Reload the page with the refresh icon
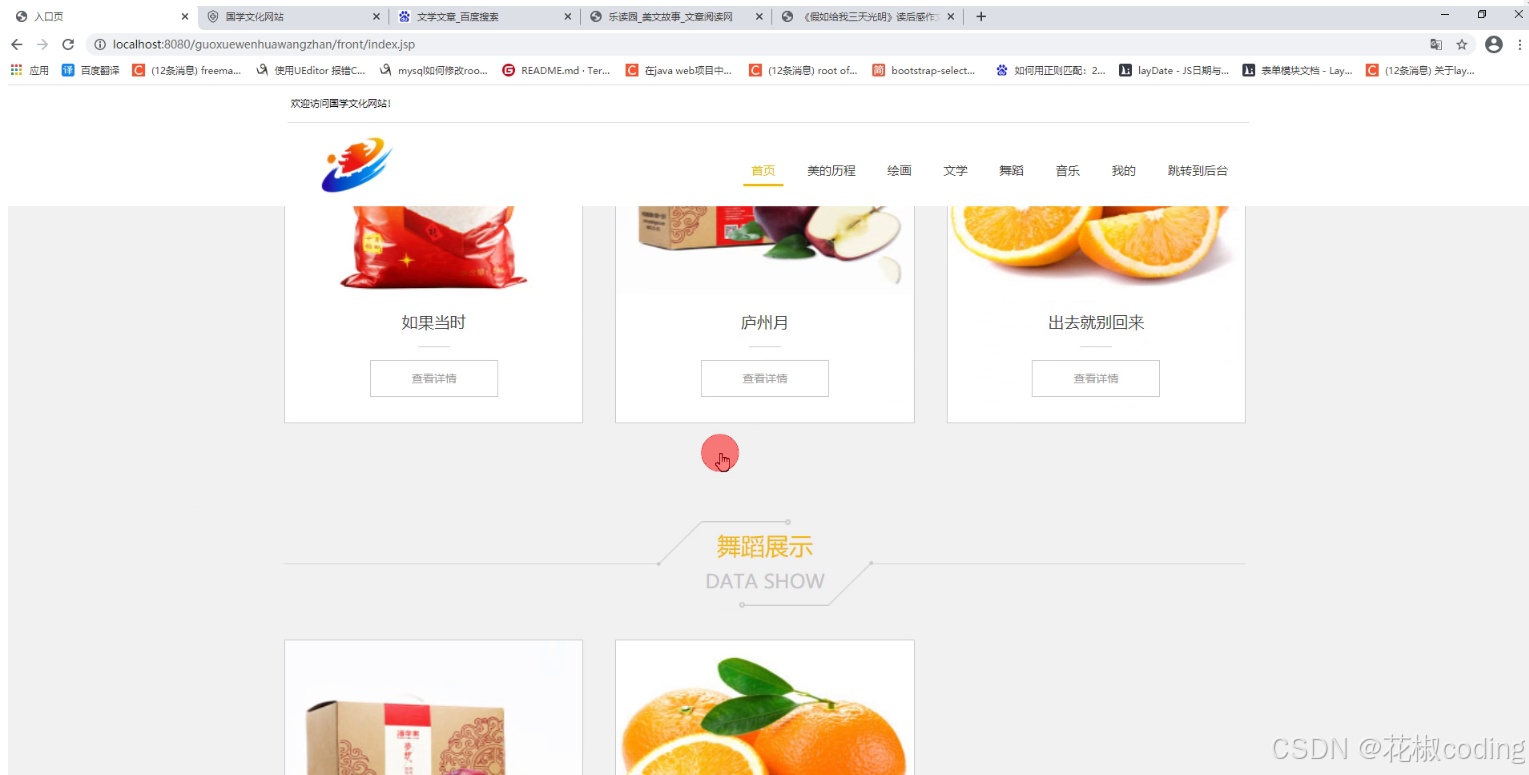The width and height of the screenshot is (1529, 775). [x=67, y=44]
